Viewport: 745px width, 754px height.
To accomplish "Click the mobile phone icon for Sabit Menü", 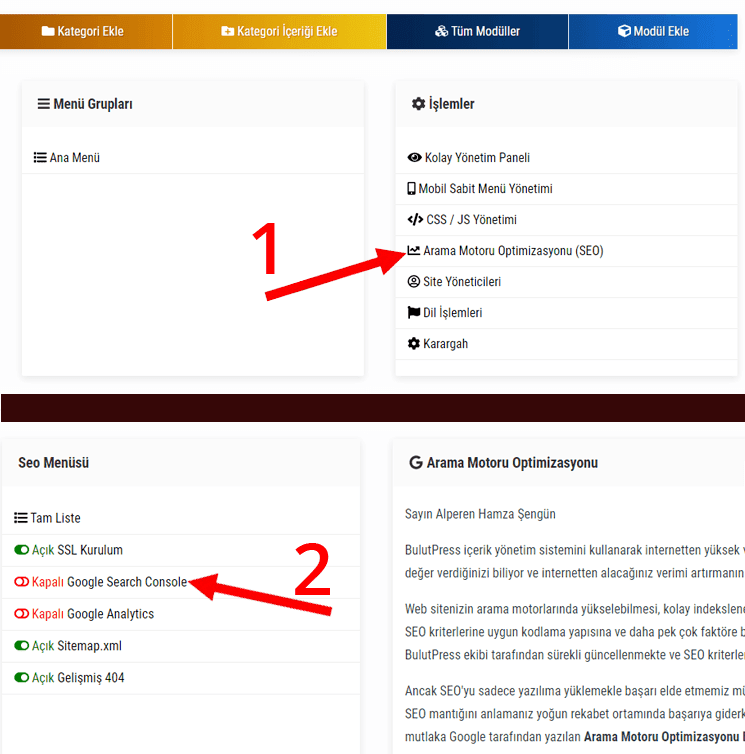I will pyautogui.click(x=411, y=189).
